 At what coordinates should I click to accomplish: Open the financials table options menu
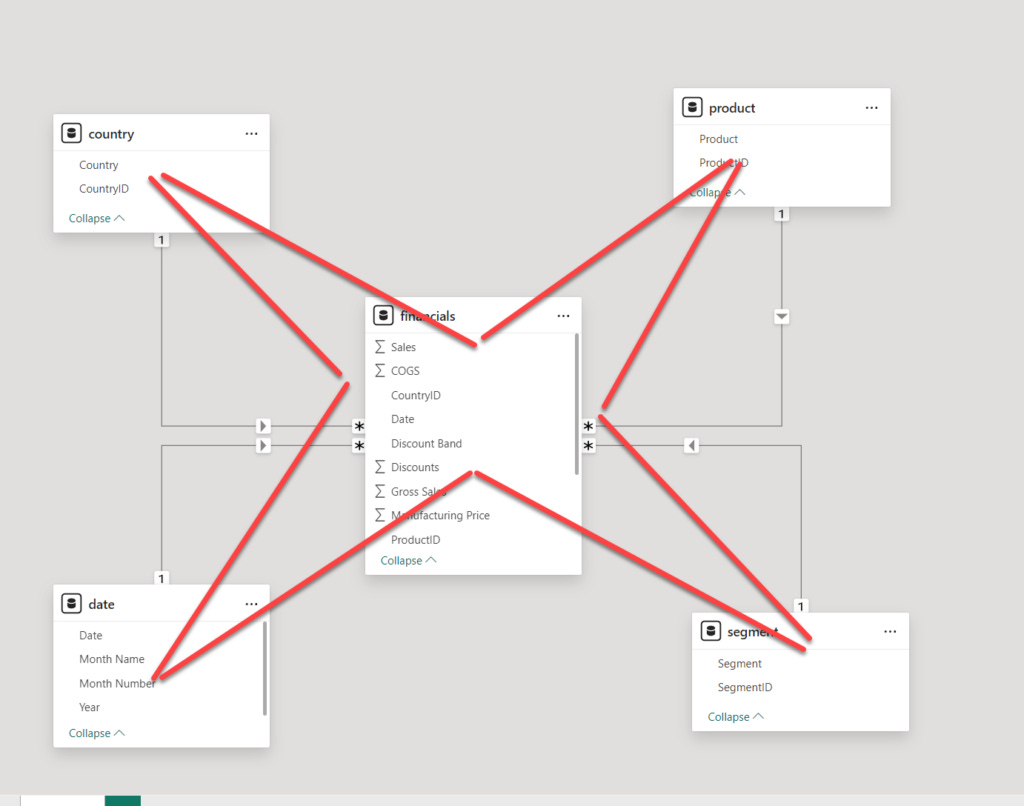tap(563, 316)
